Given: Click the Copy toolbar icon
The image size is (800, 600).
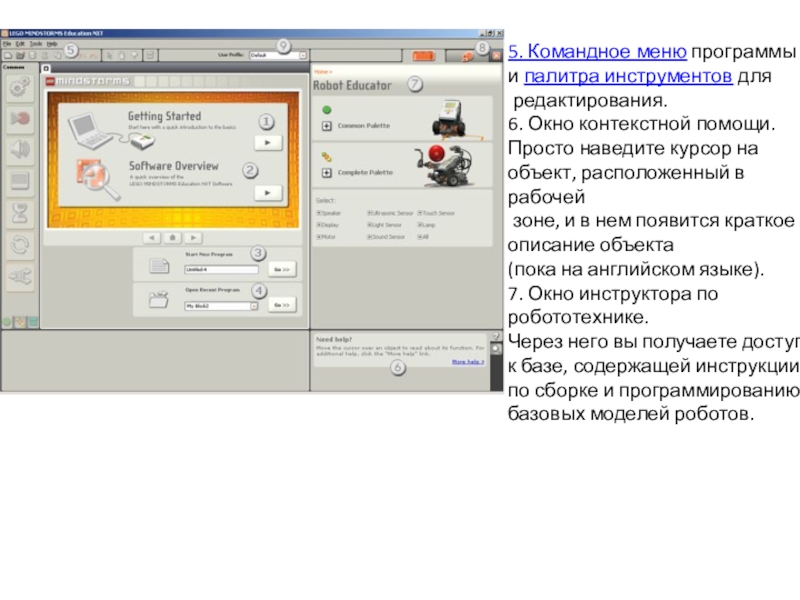Looking at the screenshot, I should (x=57, y=55).
